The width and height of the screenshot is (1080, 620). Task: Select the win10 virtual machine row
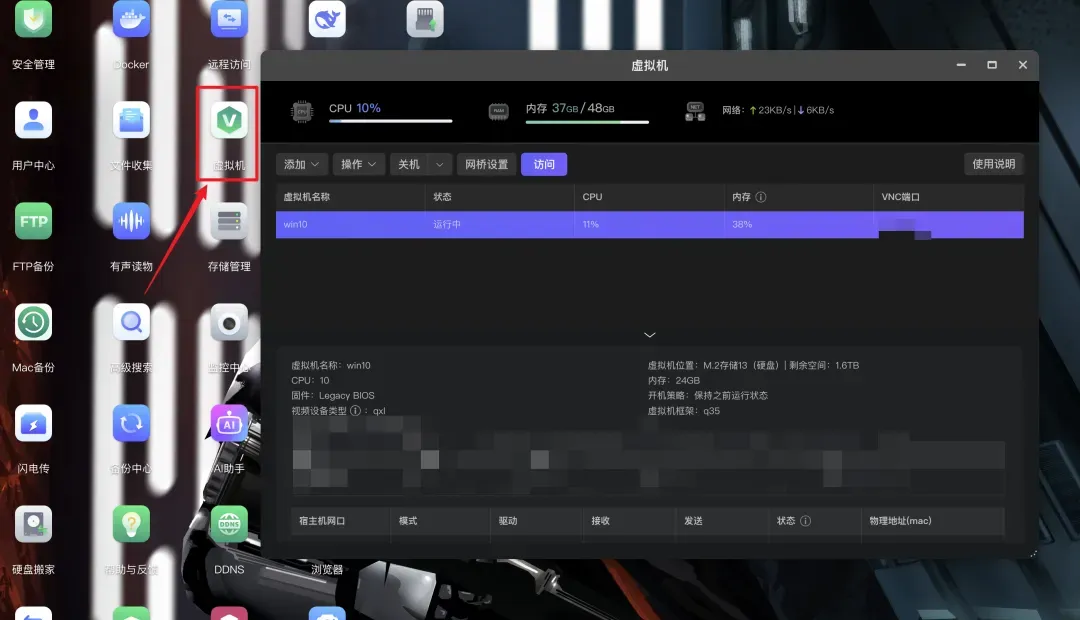tap(649, 225)
